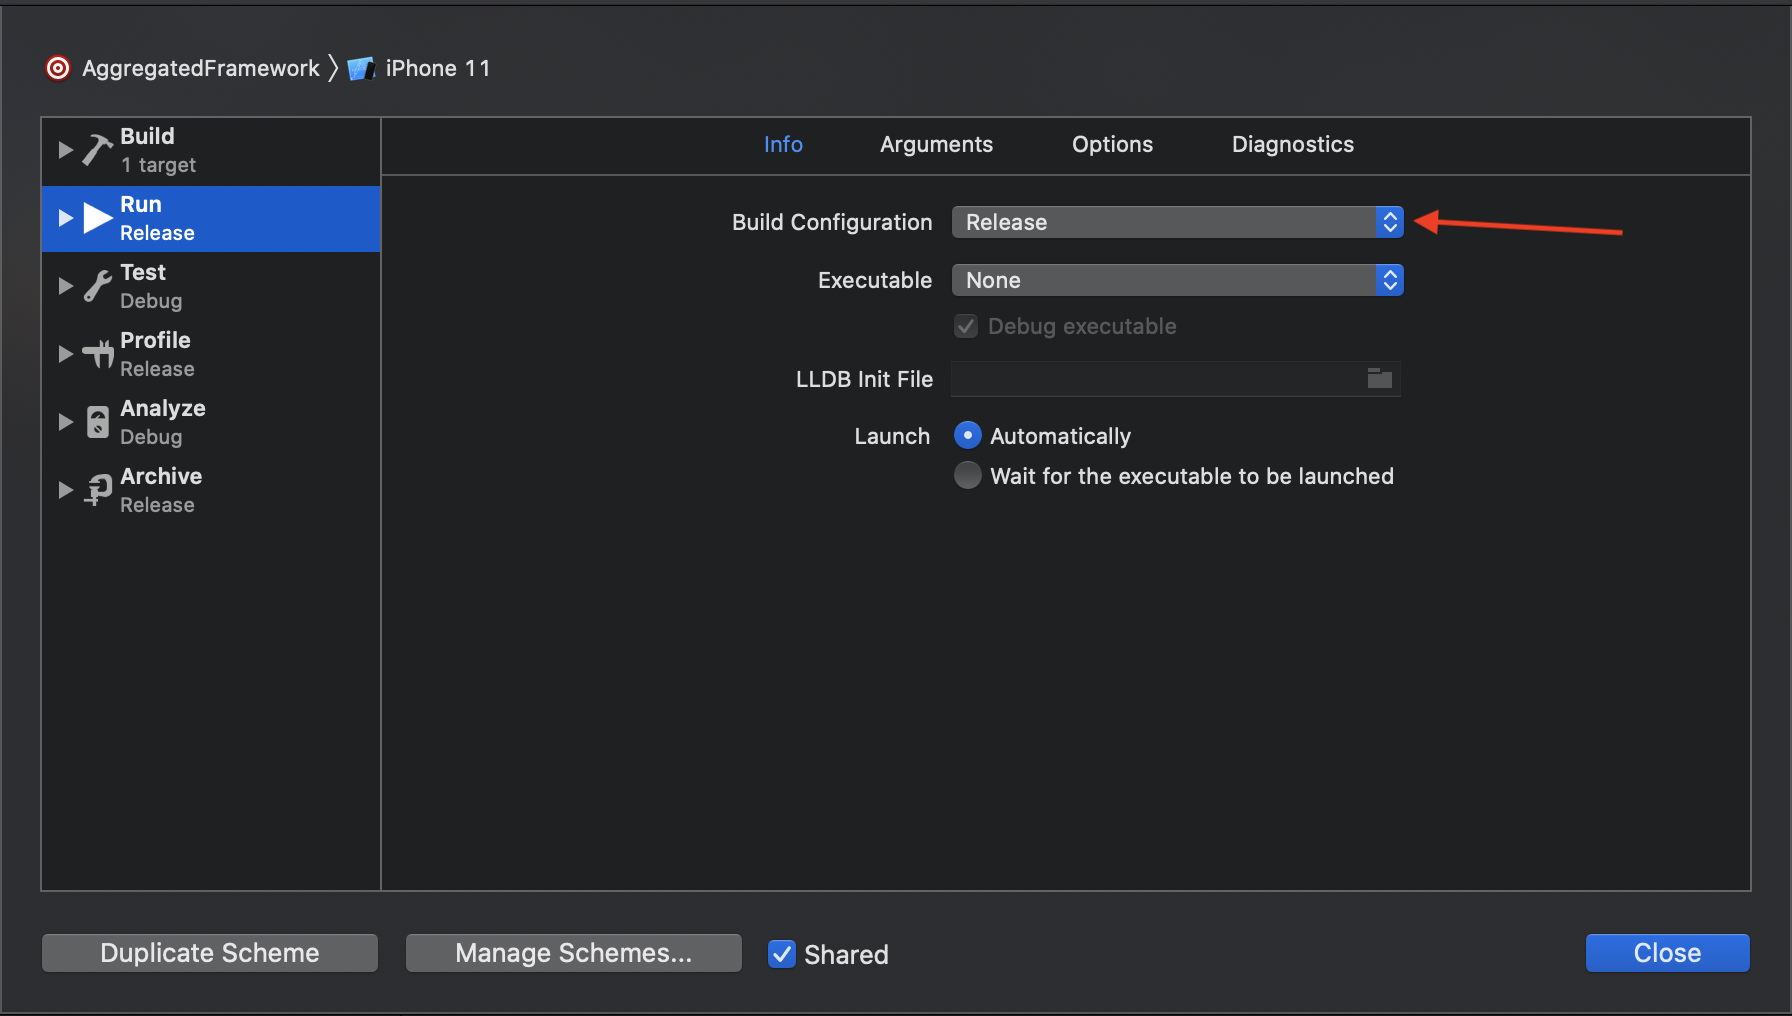Click the iPhone 11 simulator icon

pos(361,68)
